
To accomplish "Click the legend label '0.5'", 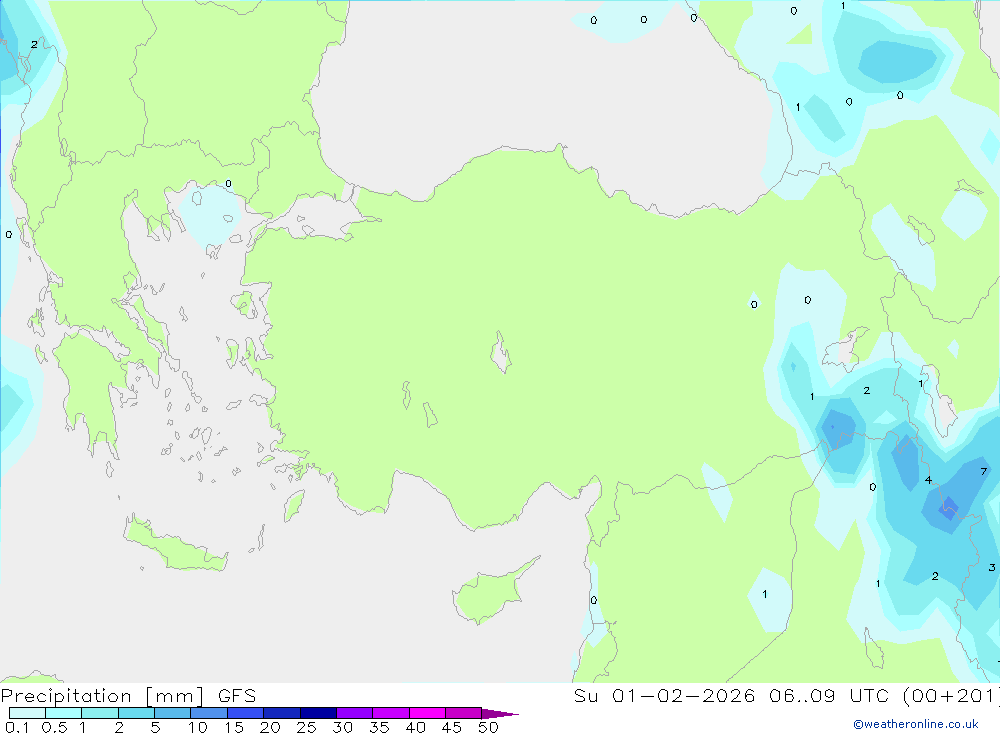I will point(54,727).
